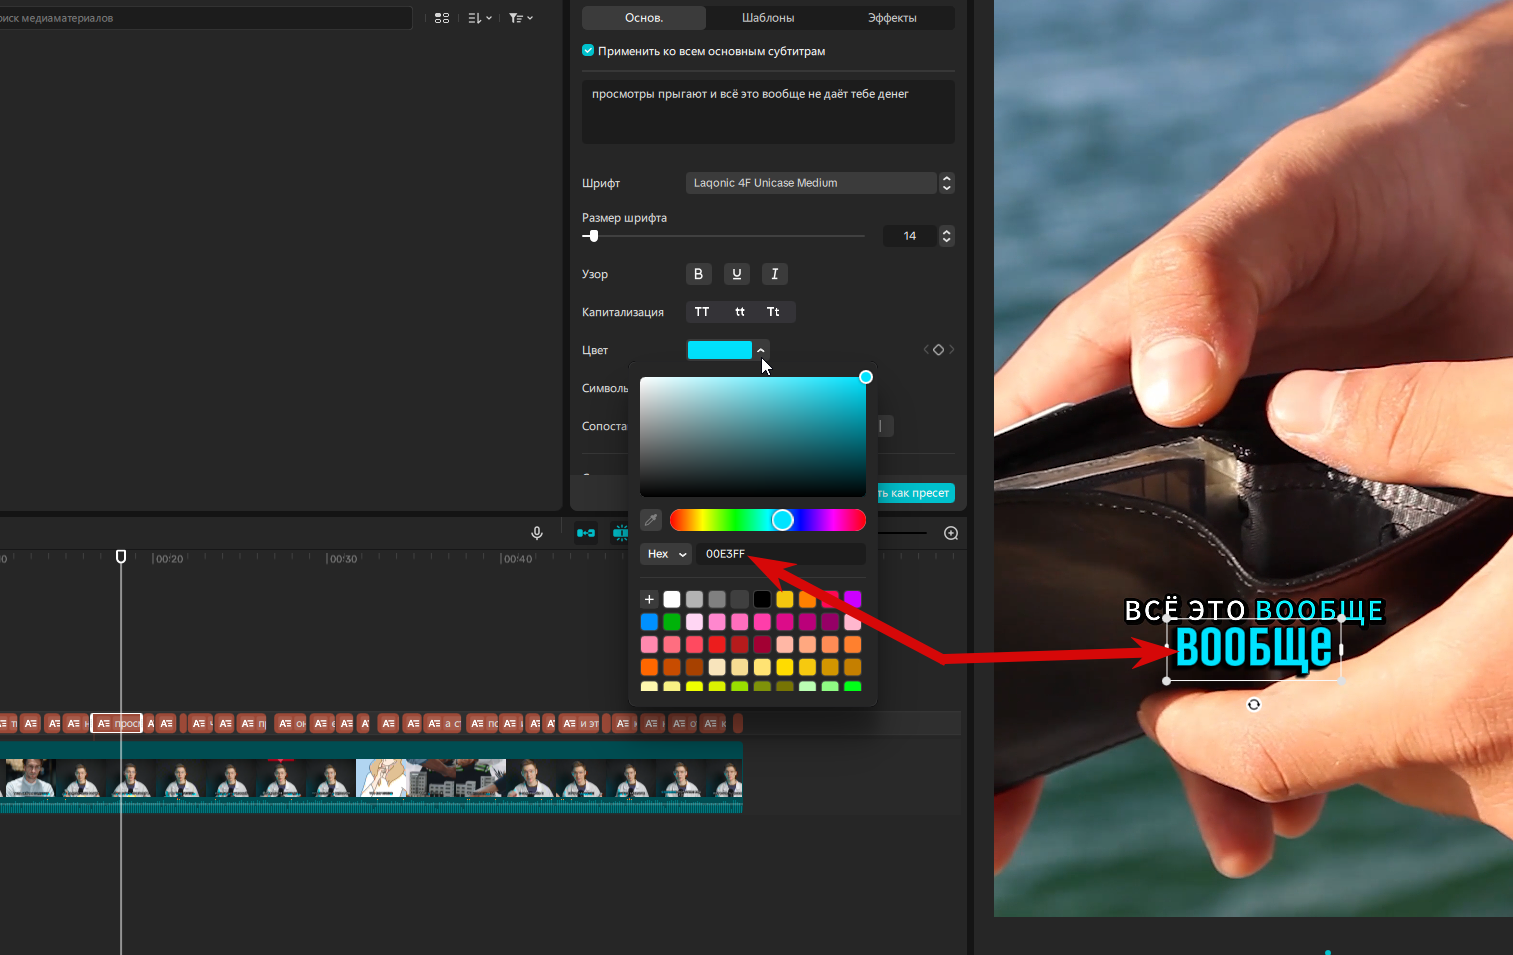Toggle main track magnet icon

(x=586, y=533)
